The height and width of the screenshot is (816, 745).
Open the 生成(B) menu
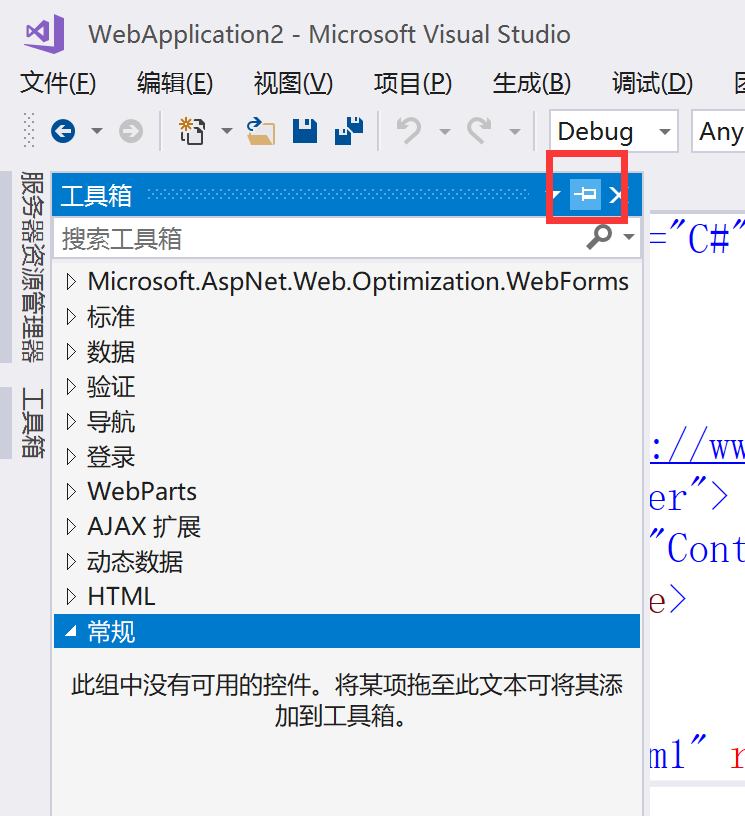point(532,83)
